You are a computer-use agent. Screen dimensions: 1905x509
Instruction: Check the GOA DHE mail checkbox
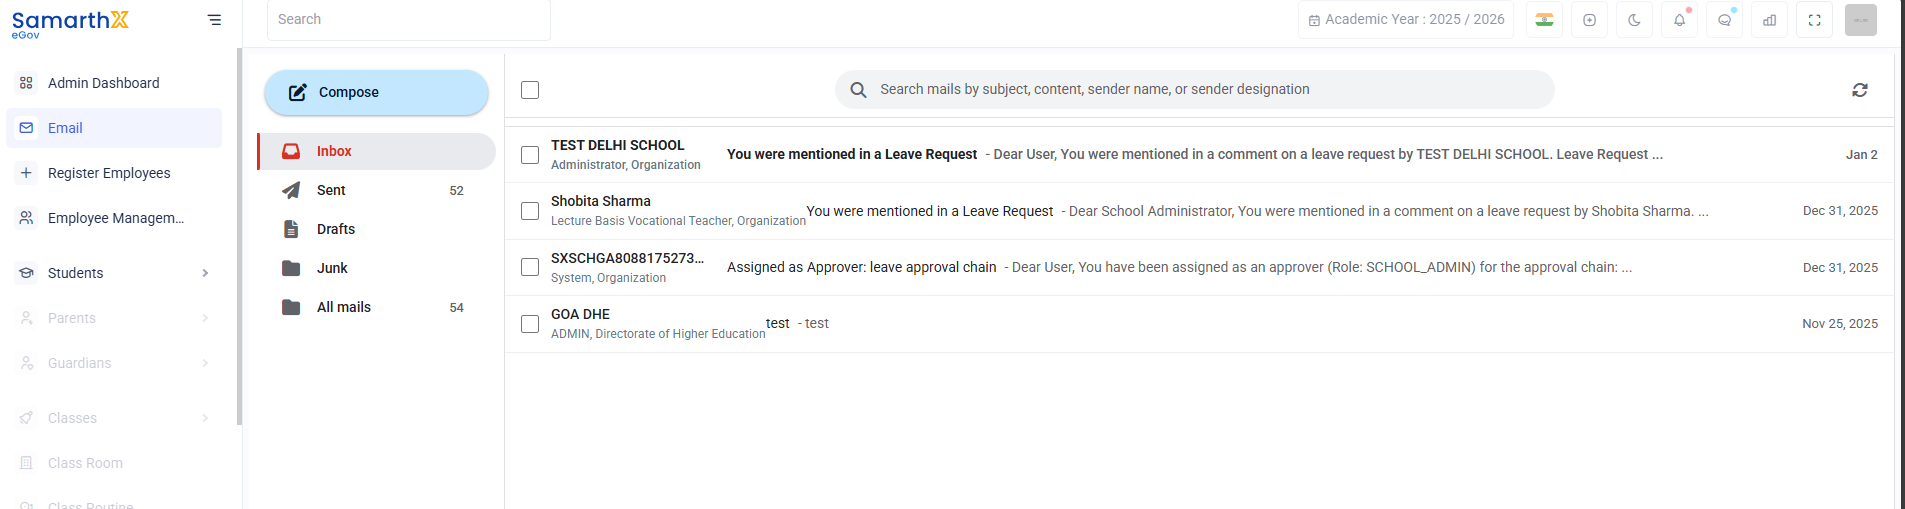(x=530, y=324)
